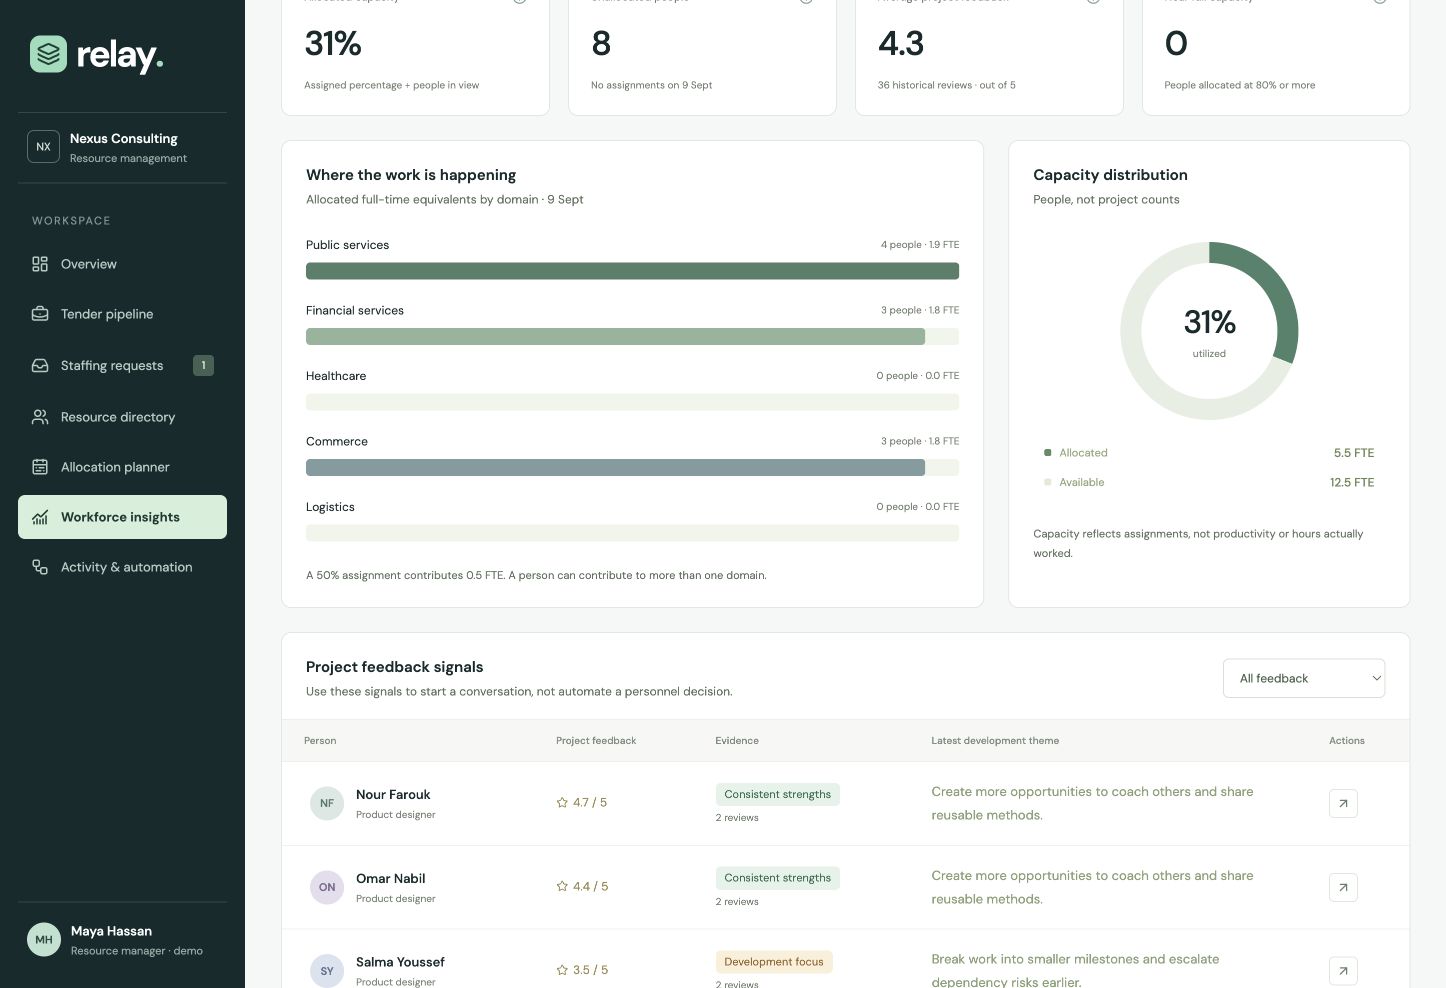This screenshot has width=1446, height=988.
Task: Click the star icon beside 4.4 / 5
Action: coord(562,886)
